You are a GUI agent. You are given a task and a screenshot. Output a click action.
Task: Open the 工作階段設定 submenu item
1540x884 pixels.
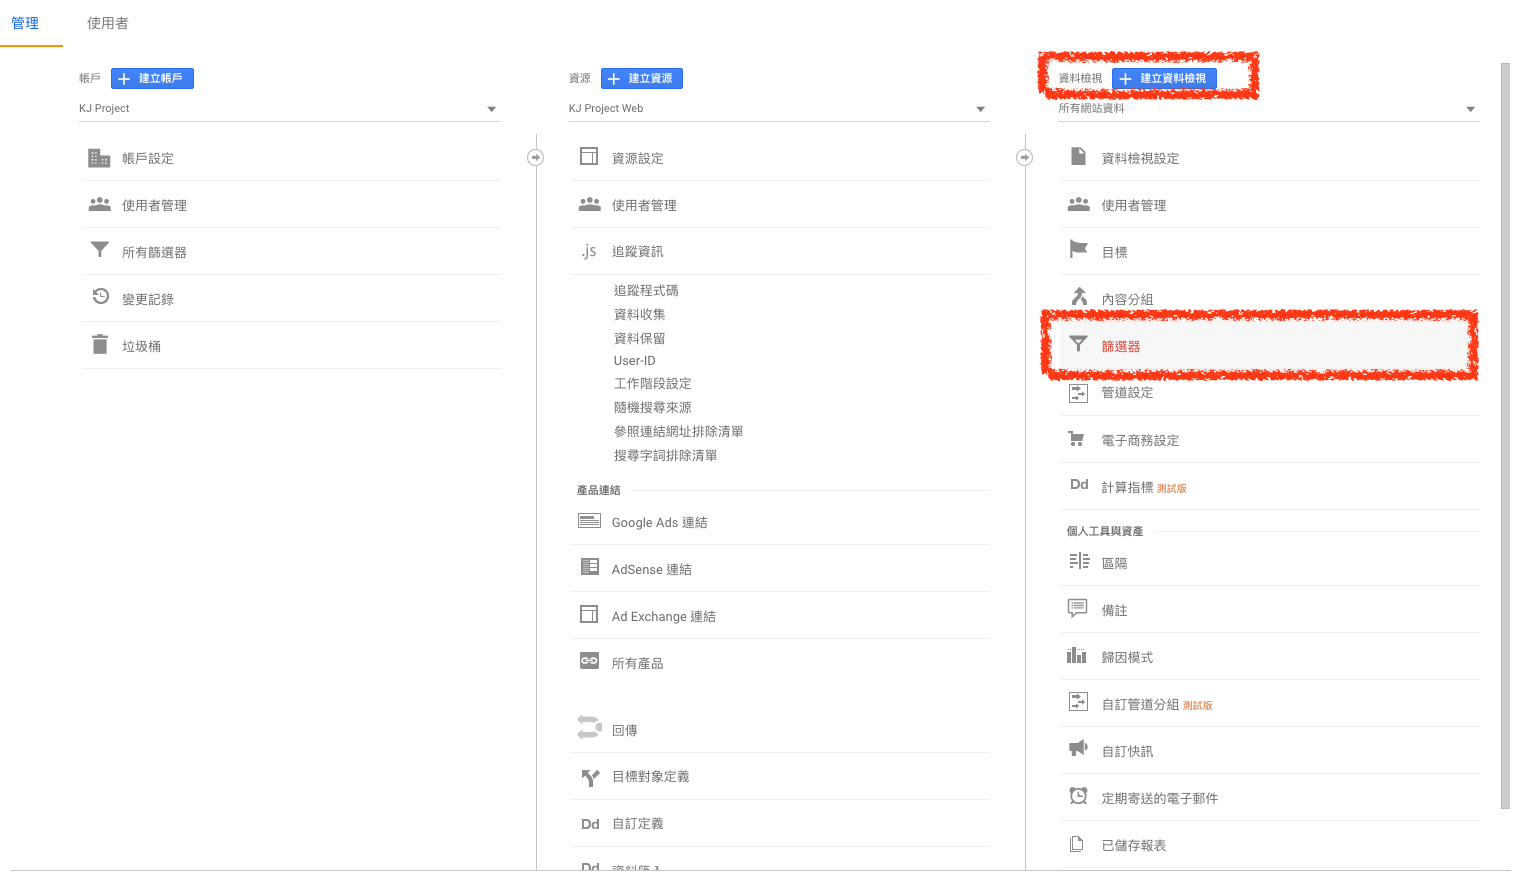pos(653,384)
